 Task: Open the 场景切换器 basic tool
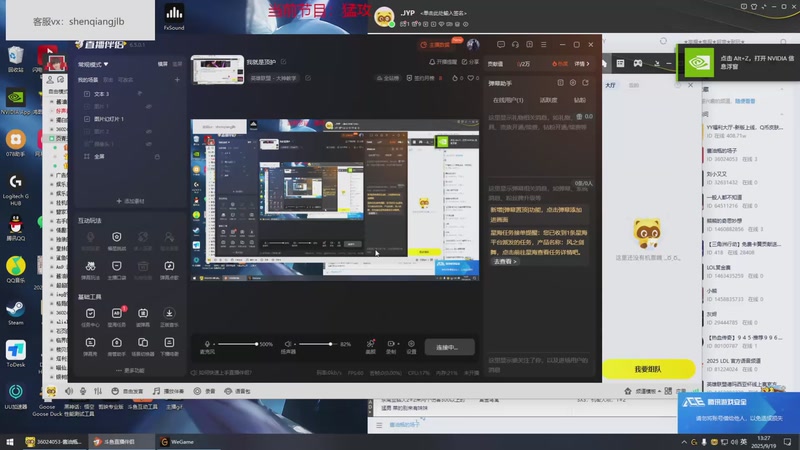143,346
